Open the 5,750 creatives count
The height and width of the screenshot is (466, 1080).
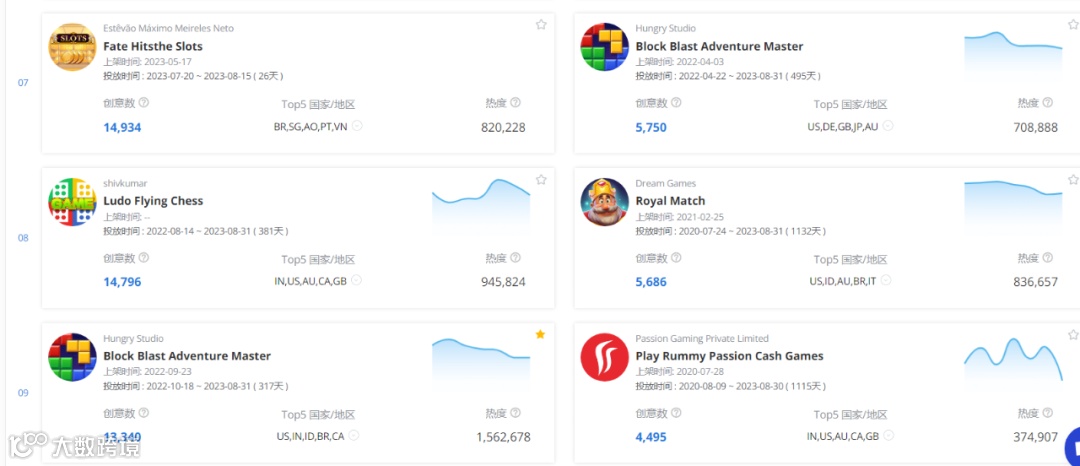(x=651, y=127)
